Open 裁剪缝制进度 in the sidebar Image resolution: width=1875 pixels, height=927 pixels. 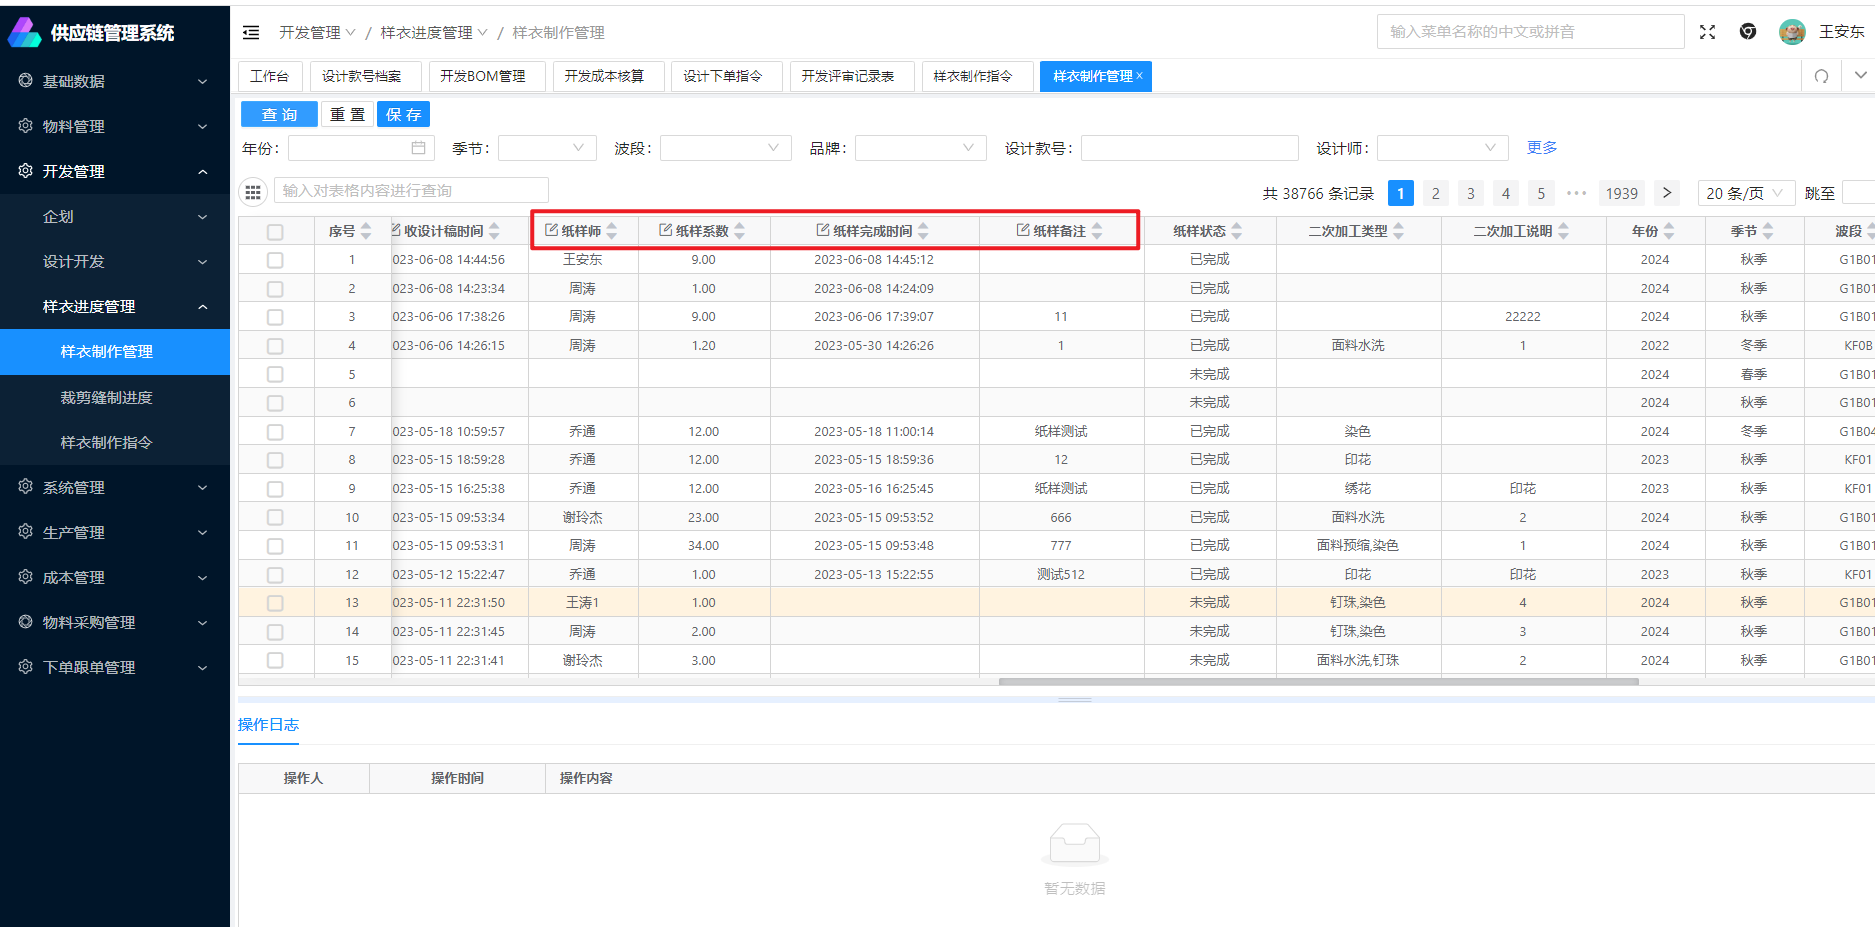pos(106,398)
